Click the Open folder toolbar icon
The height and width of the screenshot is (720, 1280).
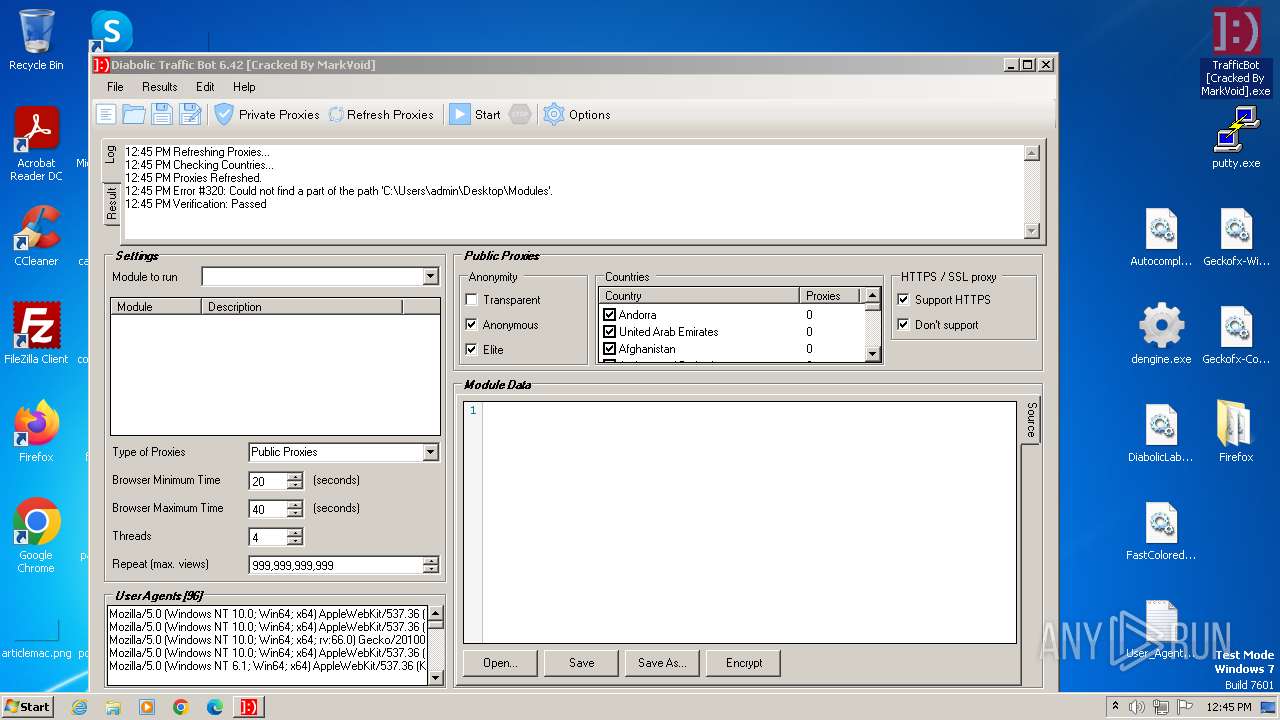pyautogui.click(x=134, y=114)
